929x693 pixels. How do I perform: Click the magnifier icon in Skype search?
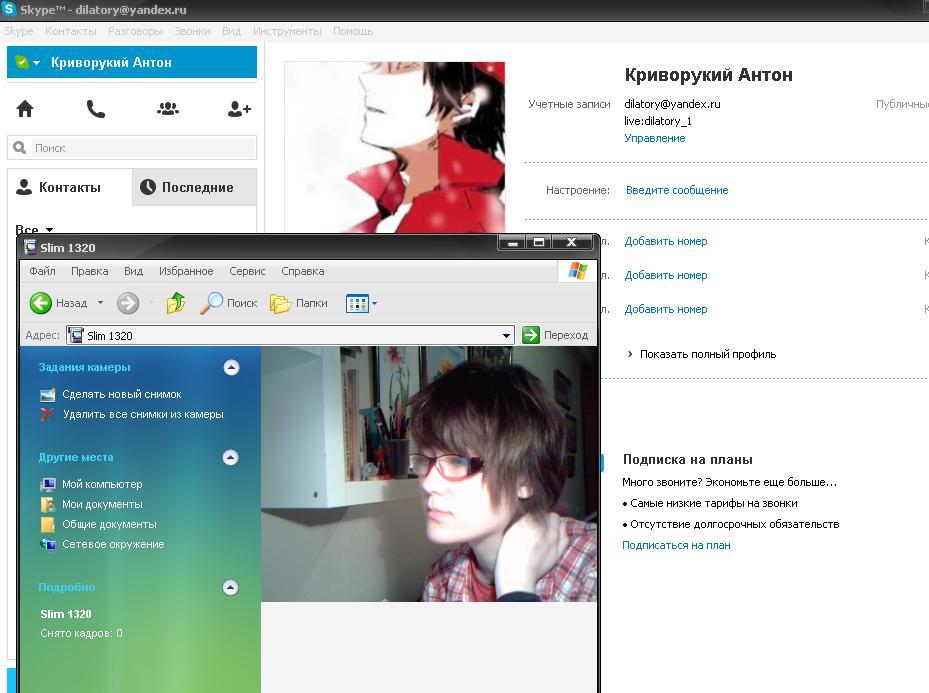pos(20,147)
